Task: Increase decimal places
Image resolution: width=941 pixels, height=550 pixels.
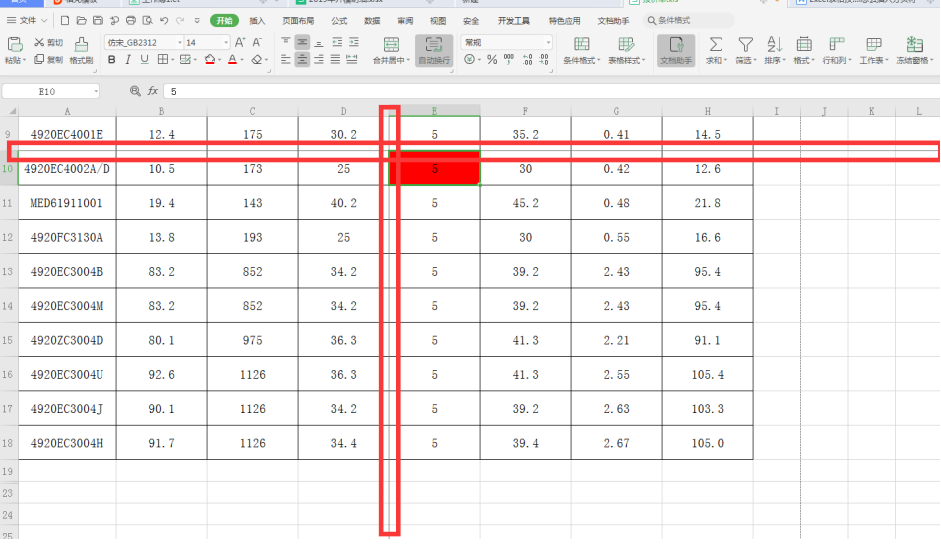Action: pos(527,59)
